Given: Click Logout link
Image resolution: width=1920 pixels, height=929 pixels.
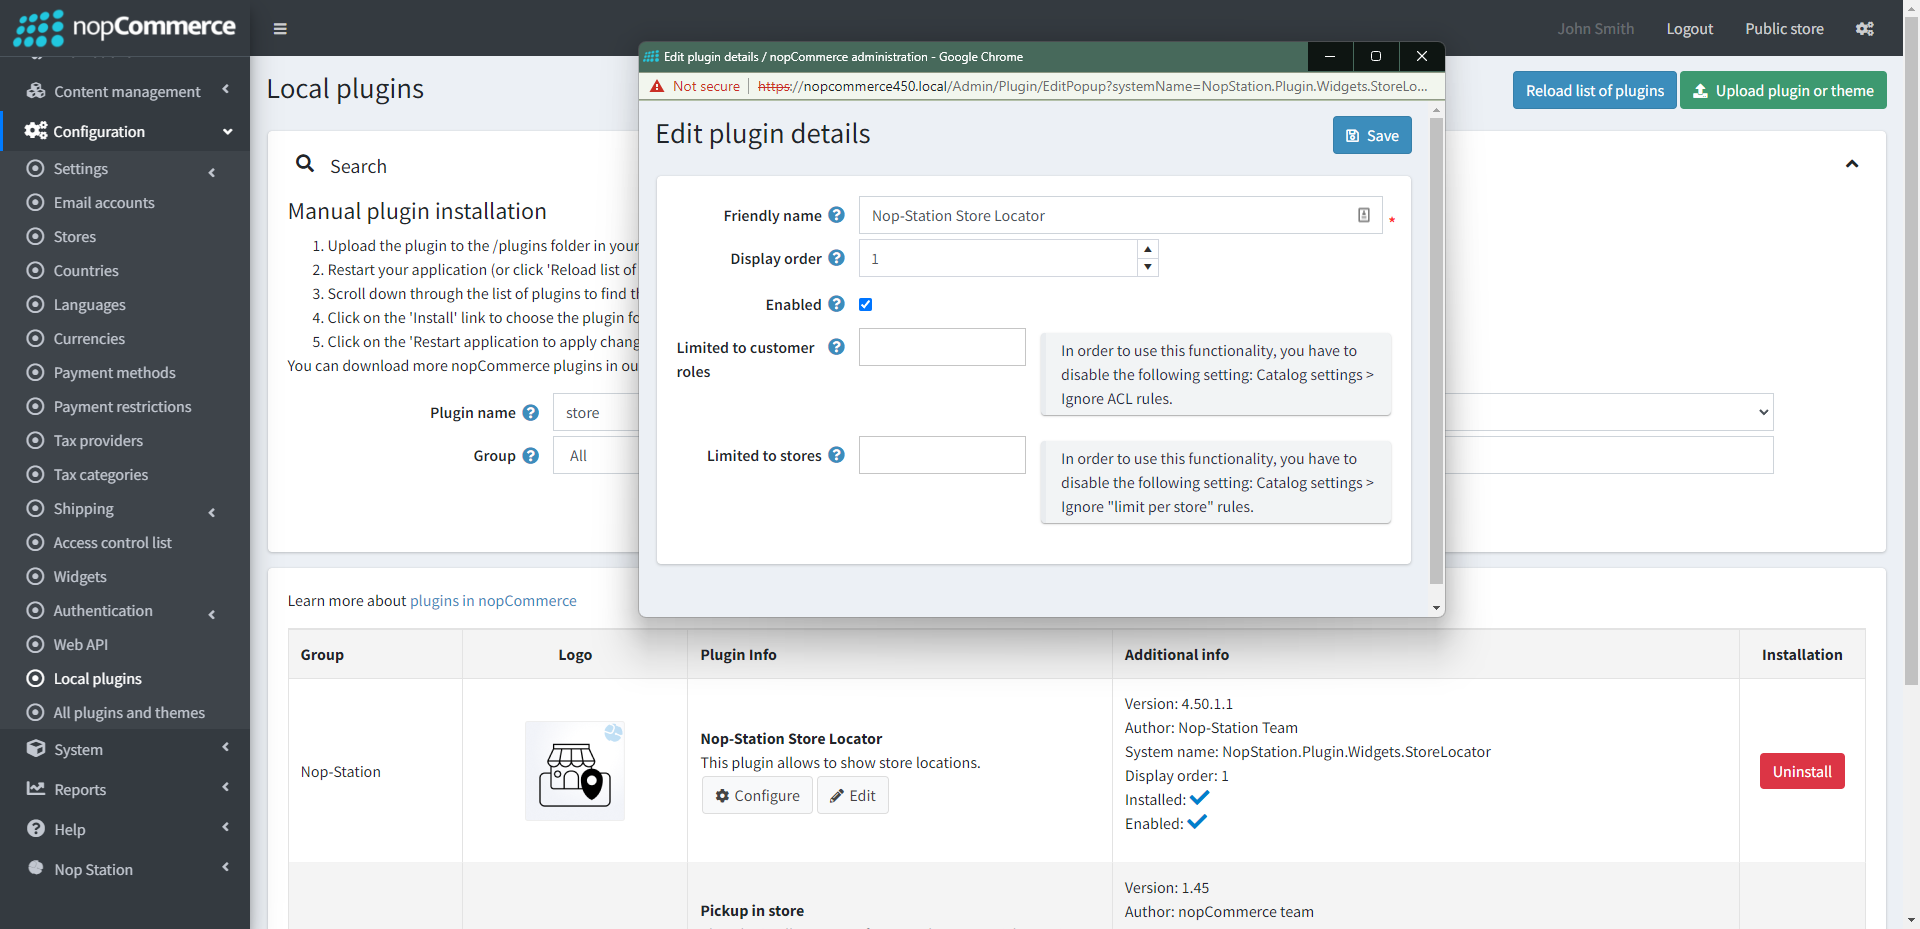Looking at the screenshot, I should pos(1689,29).
